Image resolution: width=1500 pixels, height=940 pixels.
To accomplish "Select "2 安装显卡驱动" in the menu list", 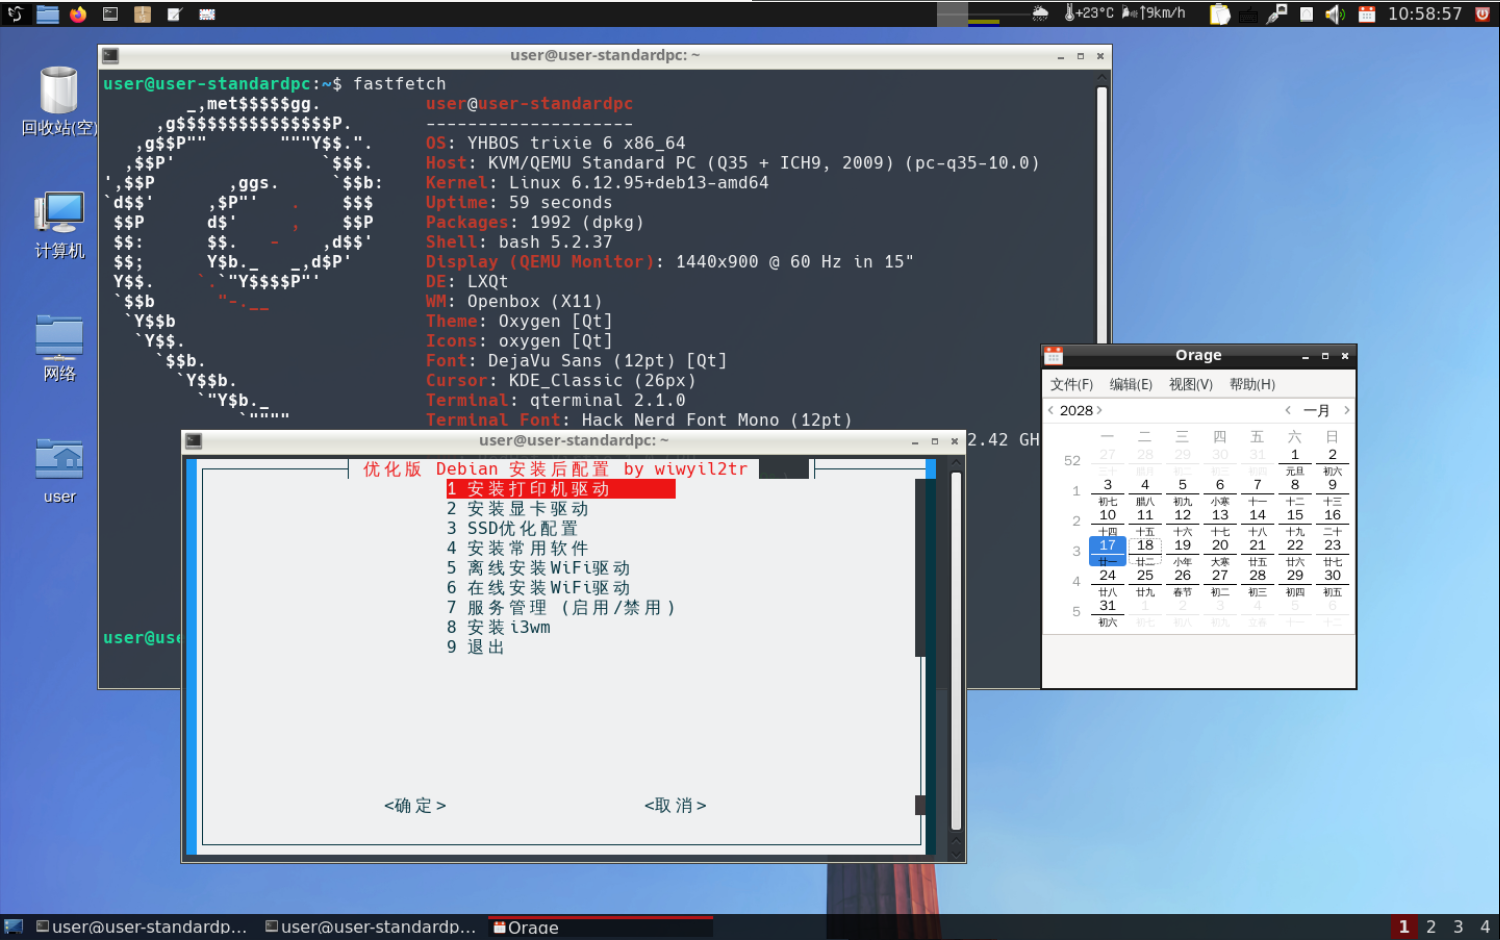I will pyautogui.click(x=518, y=509).
